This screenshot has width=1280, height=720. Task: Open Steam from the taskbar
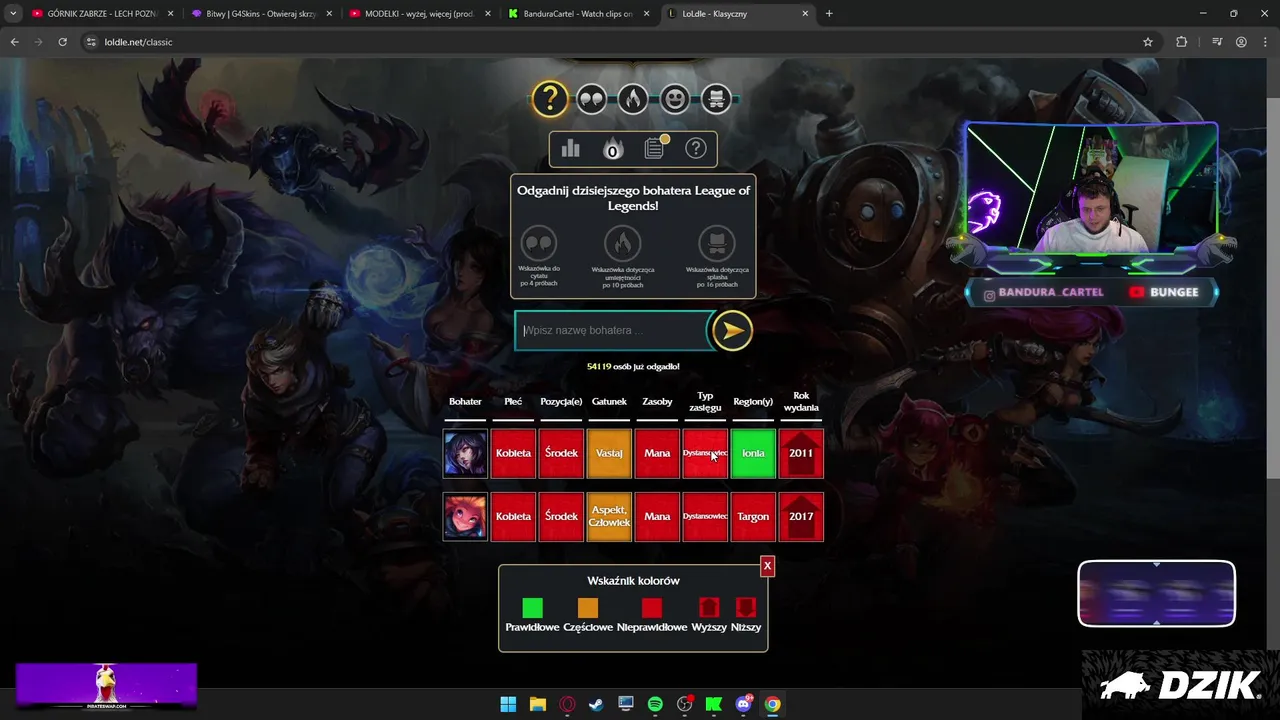[x=596, y=704]
